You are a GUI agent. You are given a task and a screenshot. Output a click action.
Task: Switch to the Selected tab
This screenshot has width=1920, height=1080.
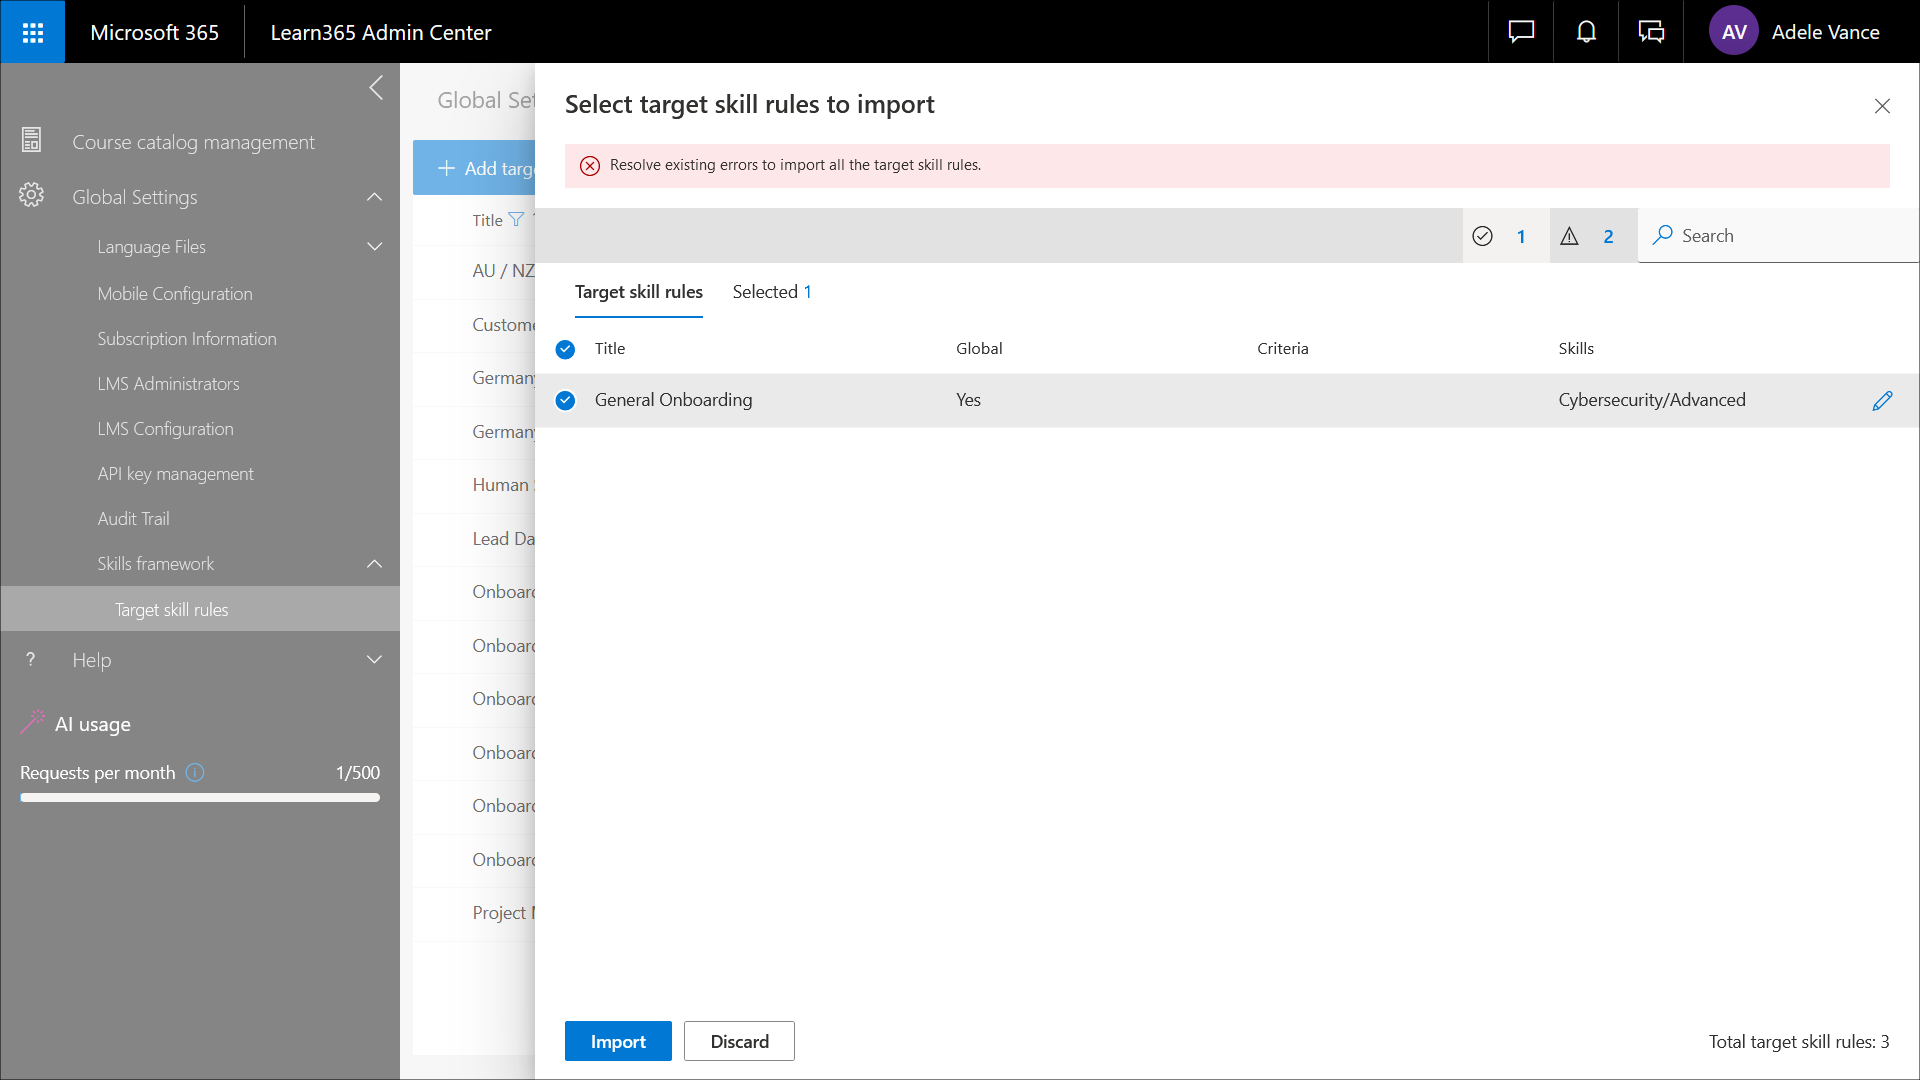[x=771, y=292]
